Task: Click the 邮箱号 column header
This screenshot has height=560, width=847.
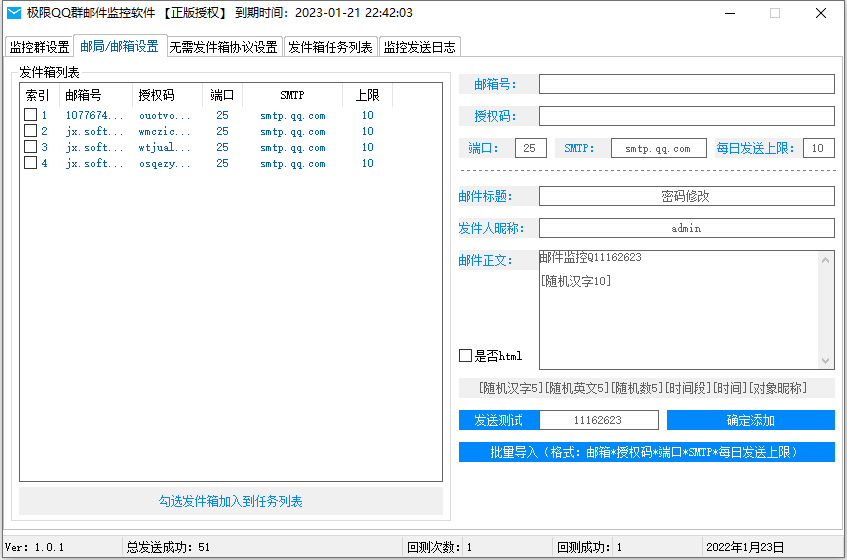Action: tap(96, 95)
